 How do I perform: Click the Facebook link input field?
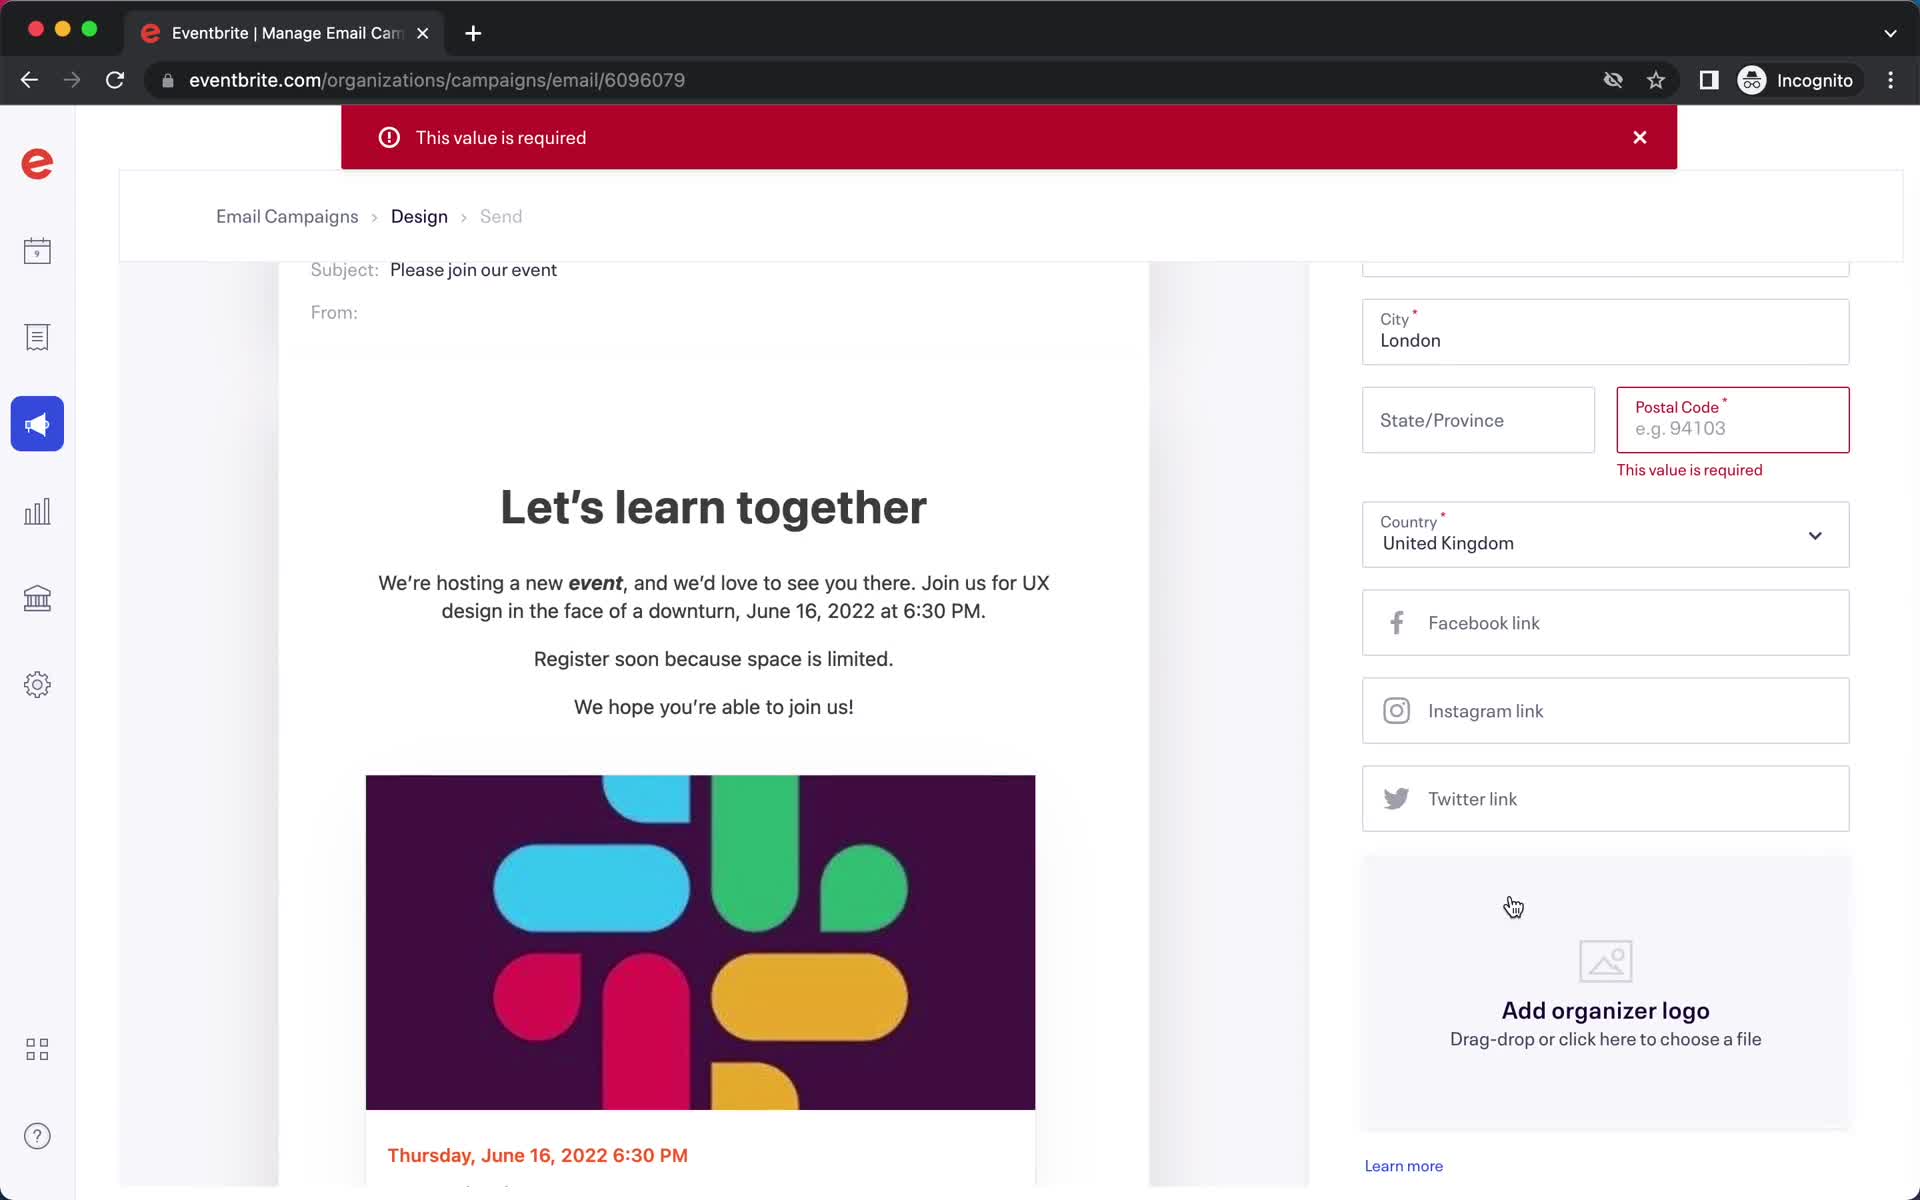click(1605, 622)
